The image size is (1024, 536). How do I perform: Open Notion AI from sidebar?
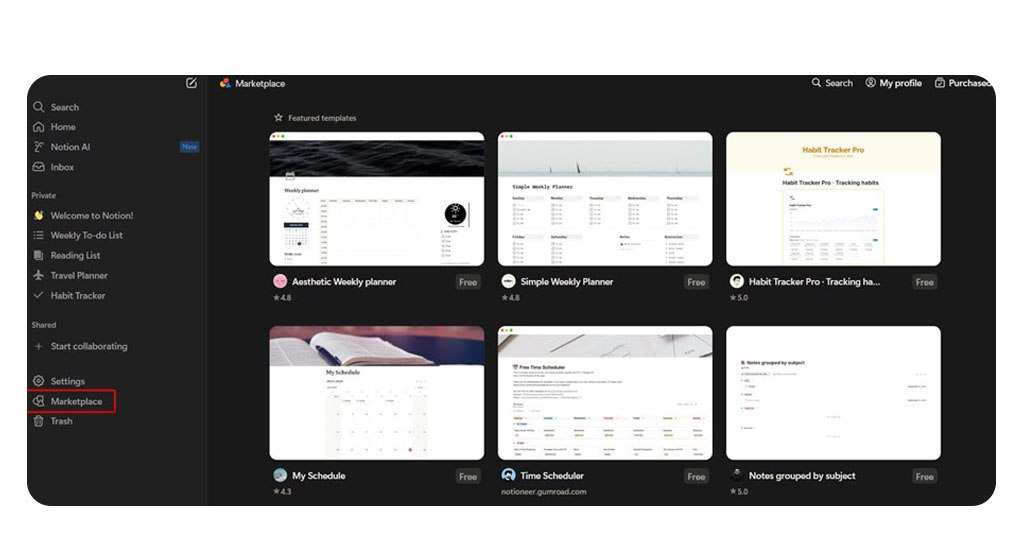[70, 147]
